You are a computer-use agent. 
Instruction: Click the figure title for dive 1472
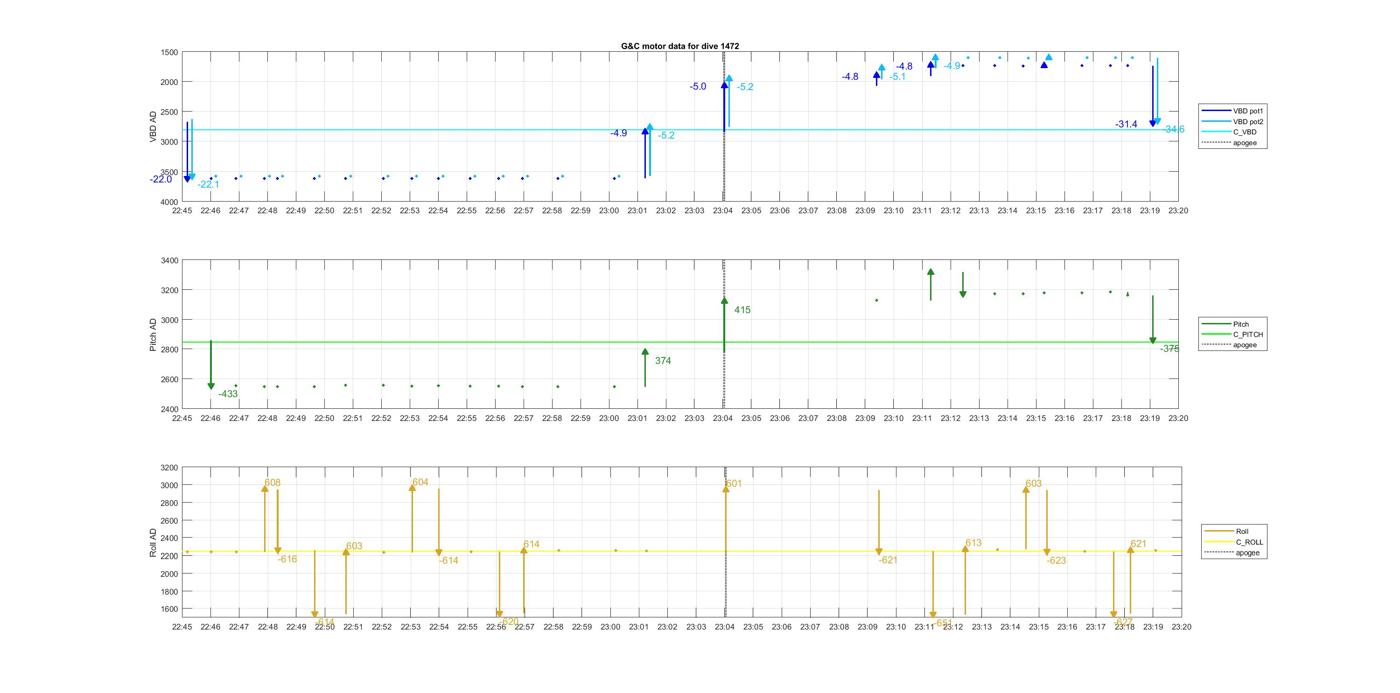pyautogui.click(x=680, y=46)
